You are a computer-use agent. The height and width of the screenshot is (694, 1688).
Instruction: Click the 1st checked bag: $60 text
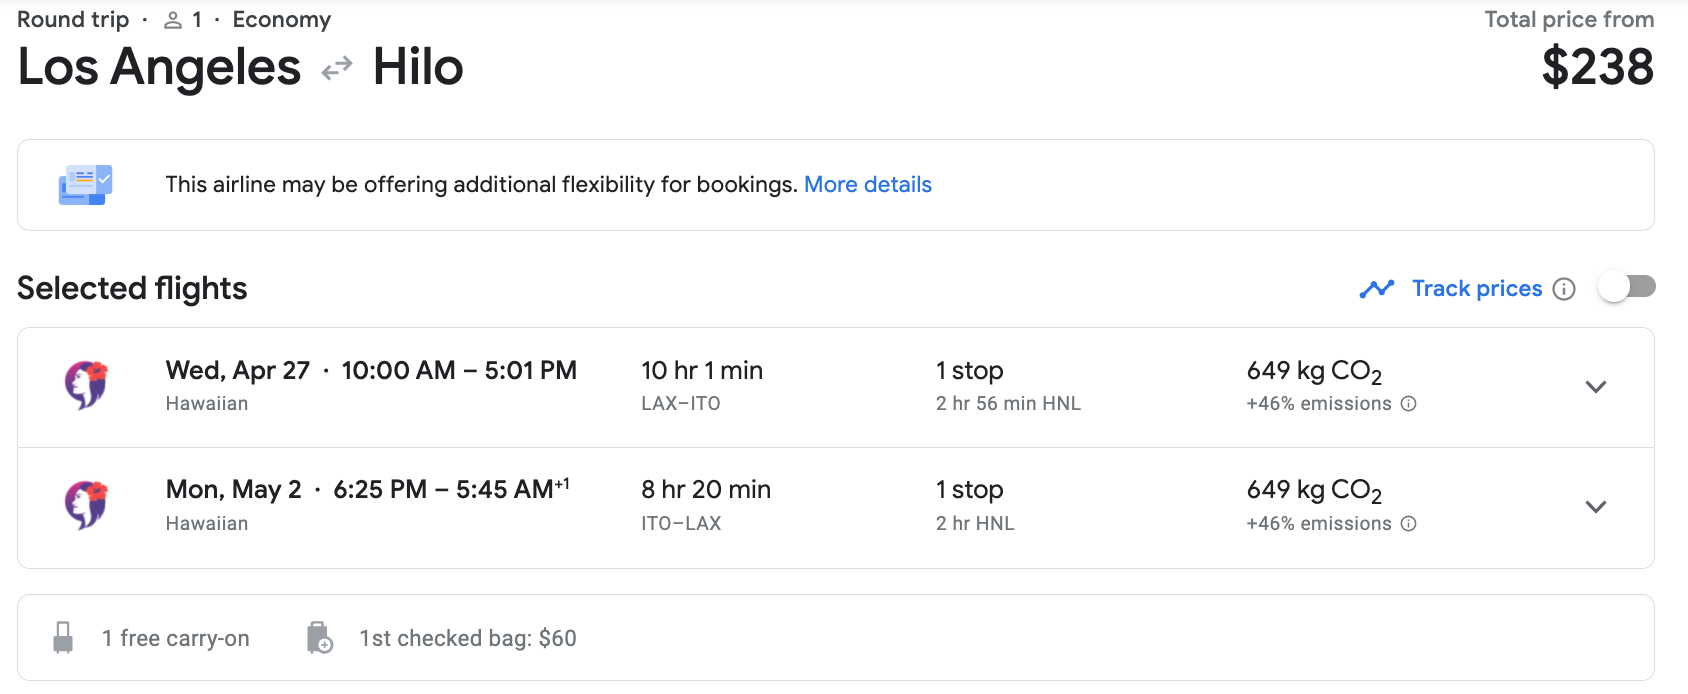pos(468,638)
